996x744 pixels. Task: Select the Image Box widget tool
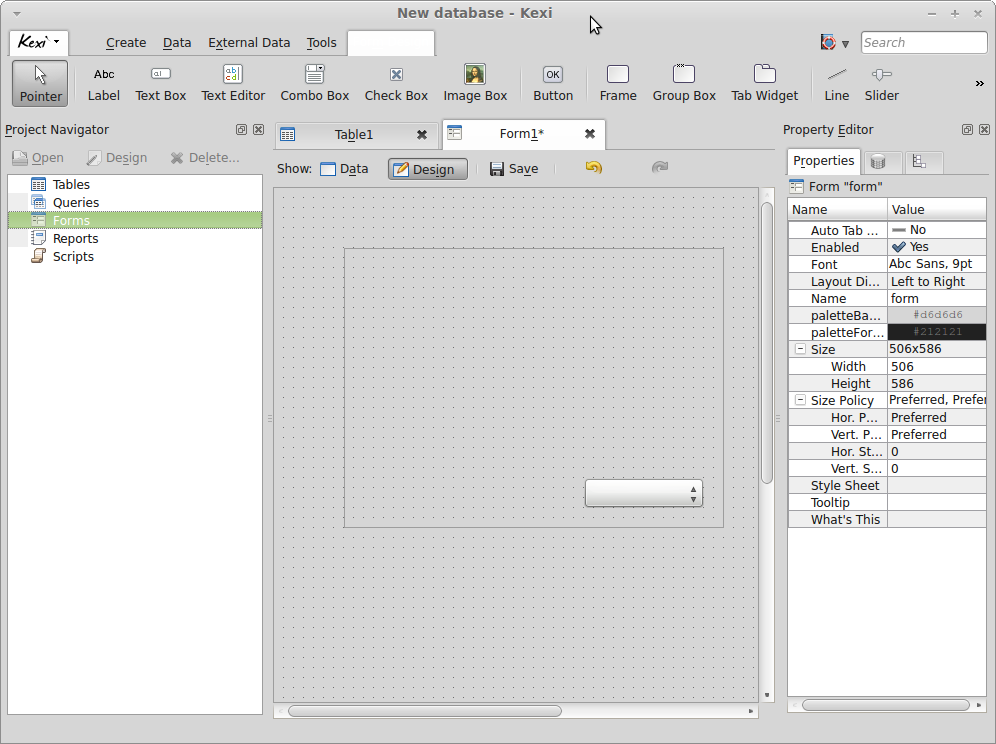click(x=475, y=84)
